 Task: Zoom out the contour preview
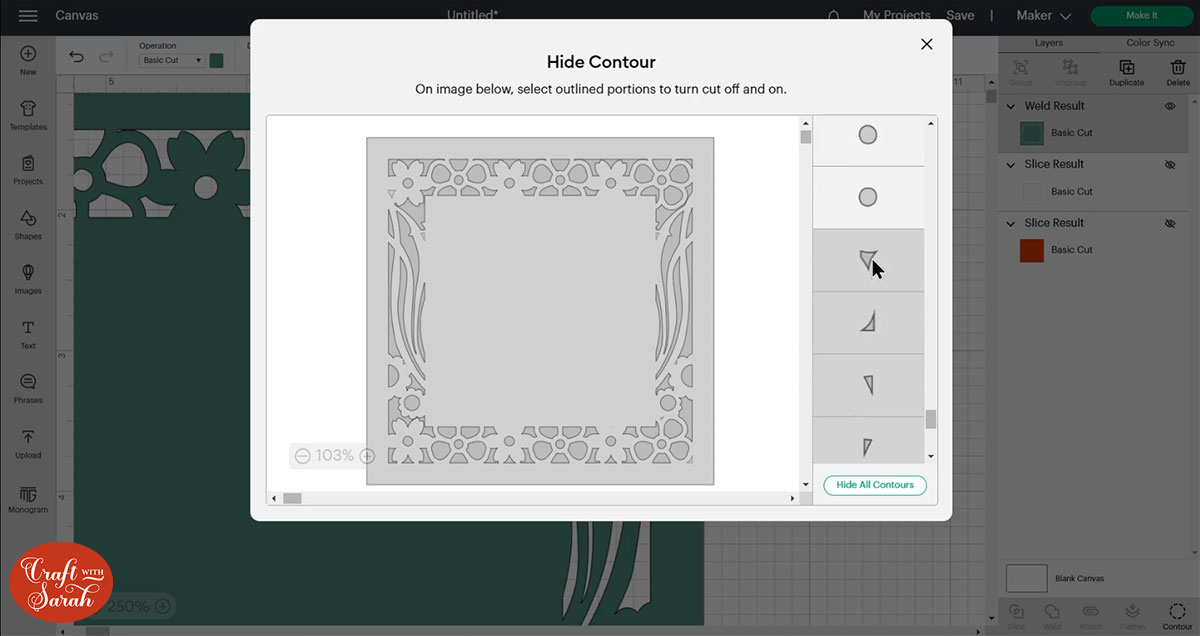point(302,456)
